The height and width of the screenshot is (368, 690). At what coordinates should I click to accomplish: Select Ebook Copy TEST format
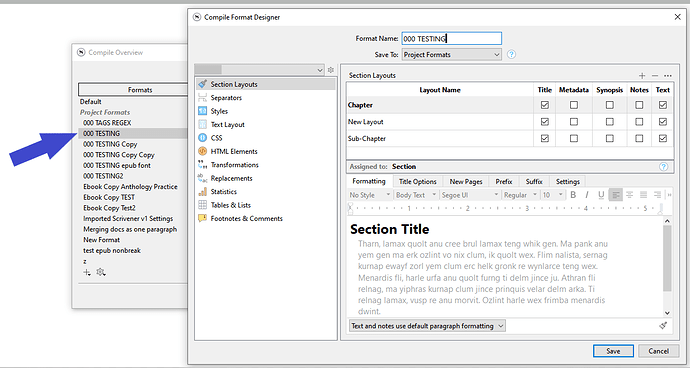click(x=109, y=197)
